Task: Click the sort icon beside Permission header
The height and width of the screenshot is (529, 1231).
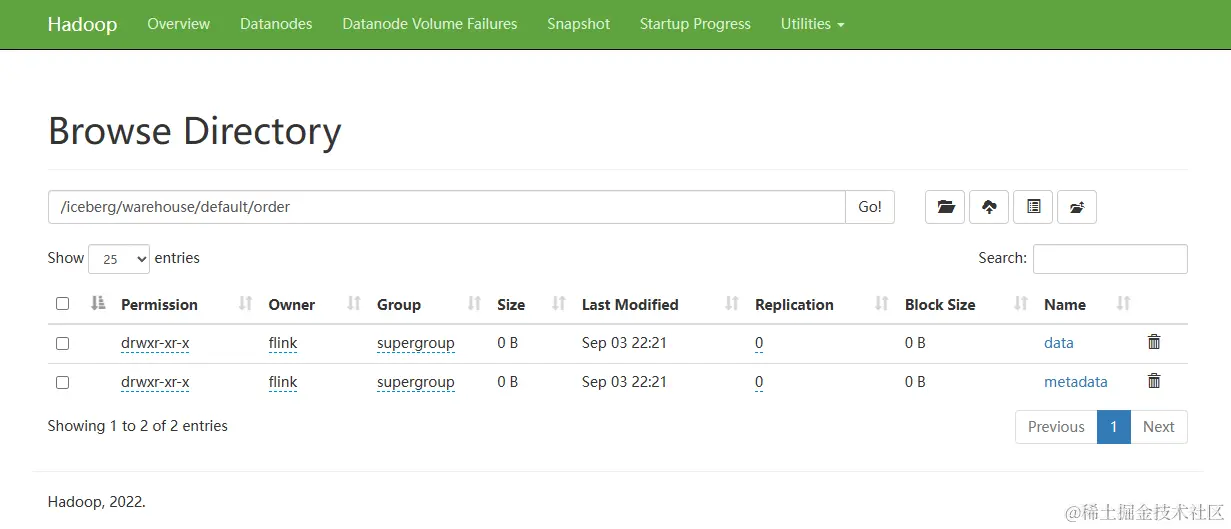Action: point(245,304)
